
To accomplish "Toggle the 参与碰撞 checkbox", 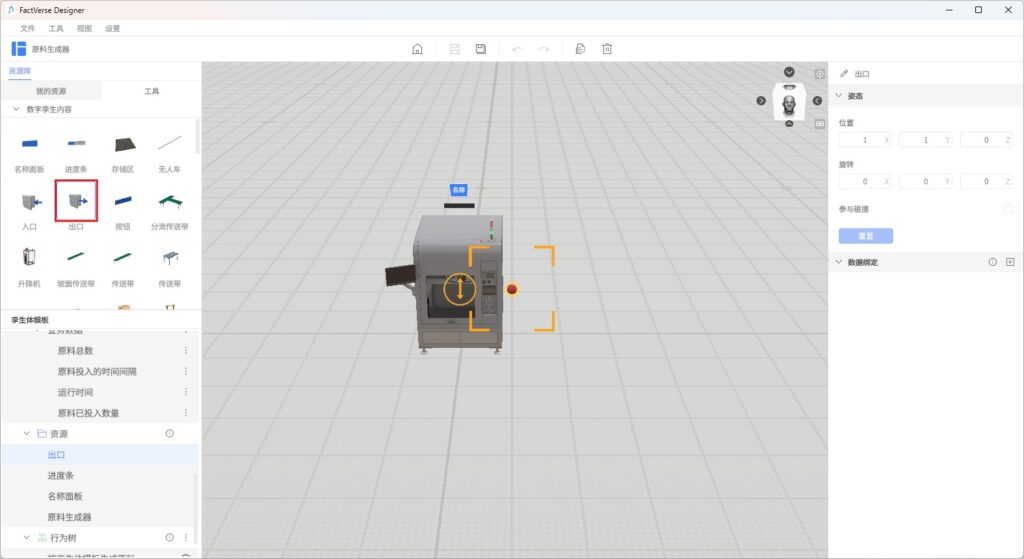I will [x=1008, y=209].
